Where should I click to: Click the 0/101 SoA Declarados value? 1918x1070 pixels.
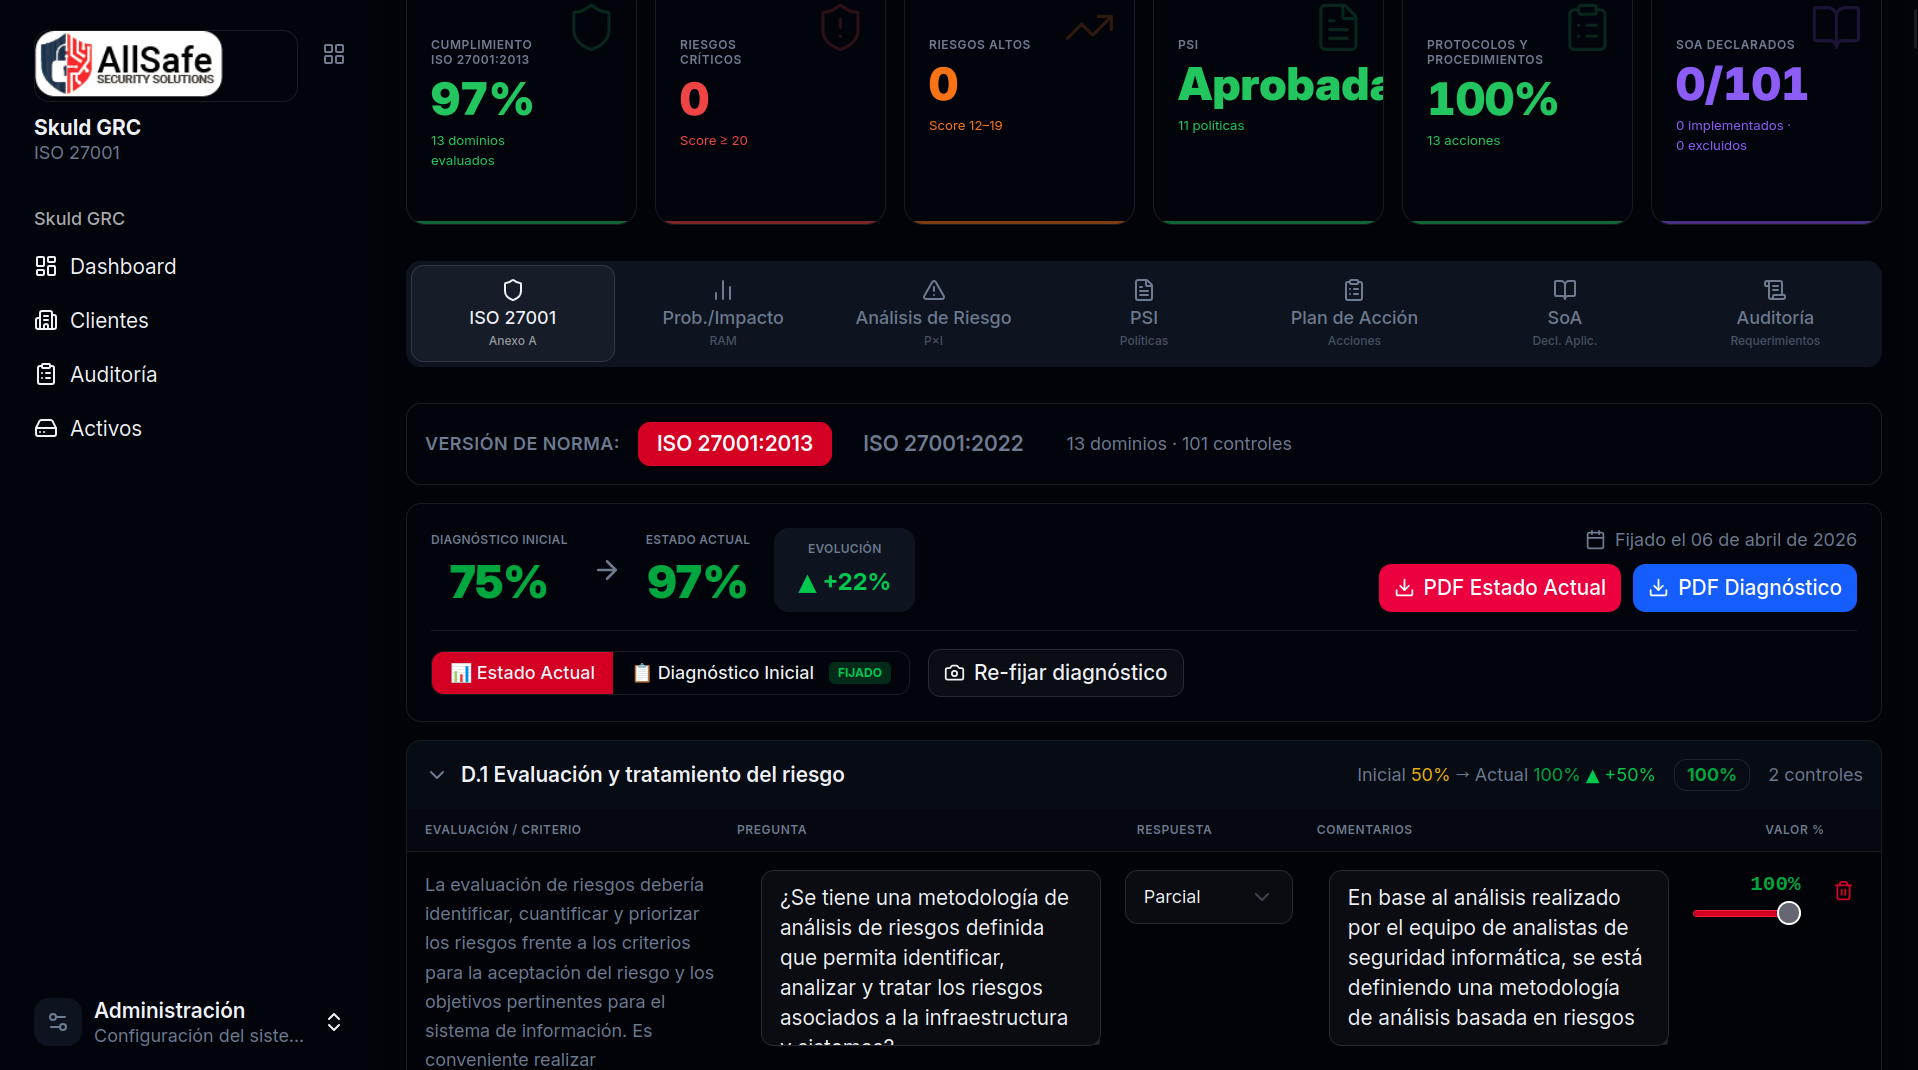(x=1742, y=84)
